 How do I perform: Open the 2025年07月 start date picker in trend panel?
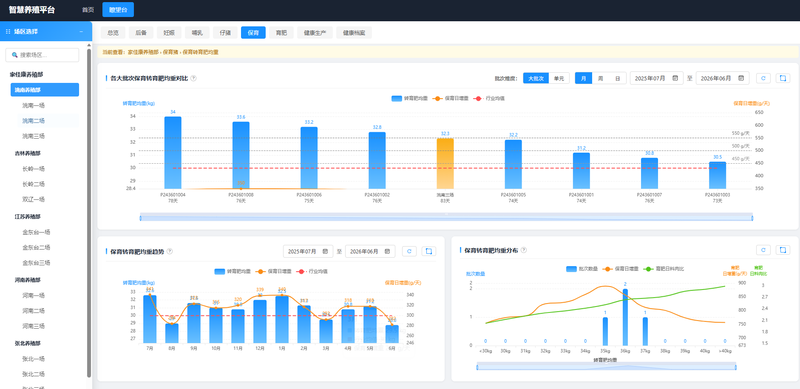[x=308, y=251]
